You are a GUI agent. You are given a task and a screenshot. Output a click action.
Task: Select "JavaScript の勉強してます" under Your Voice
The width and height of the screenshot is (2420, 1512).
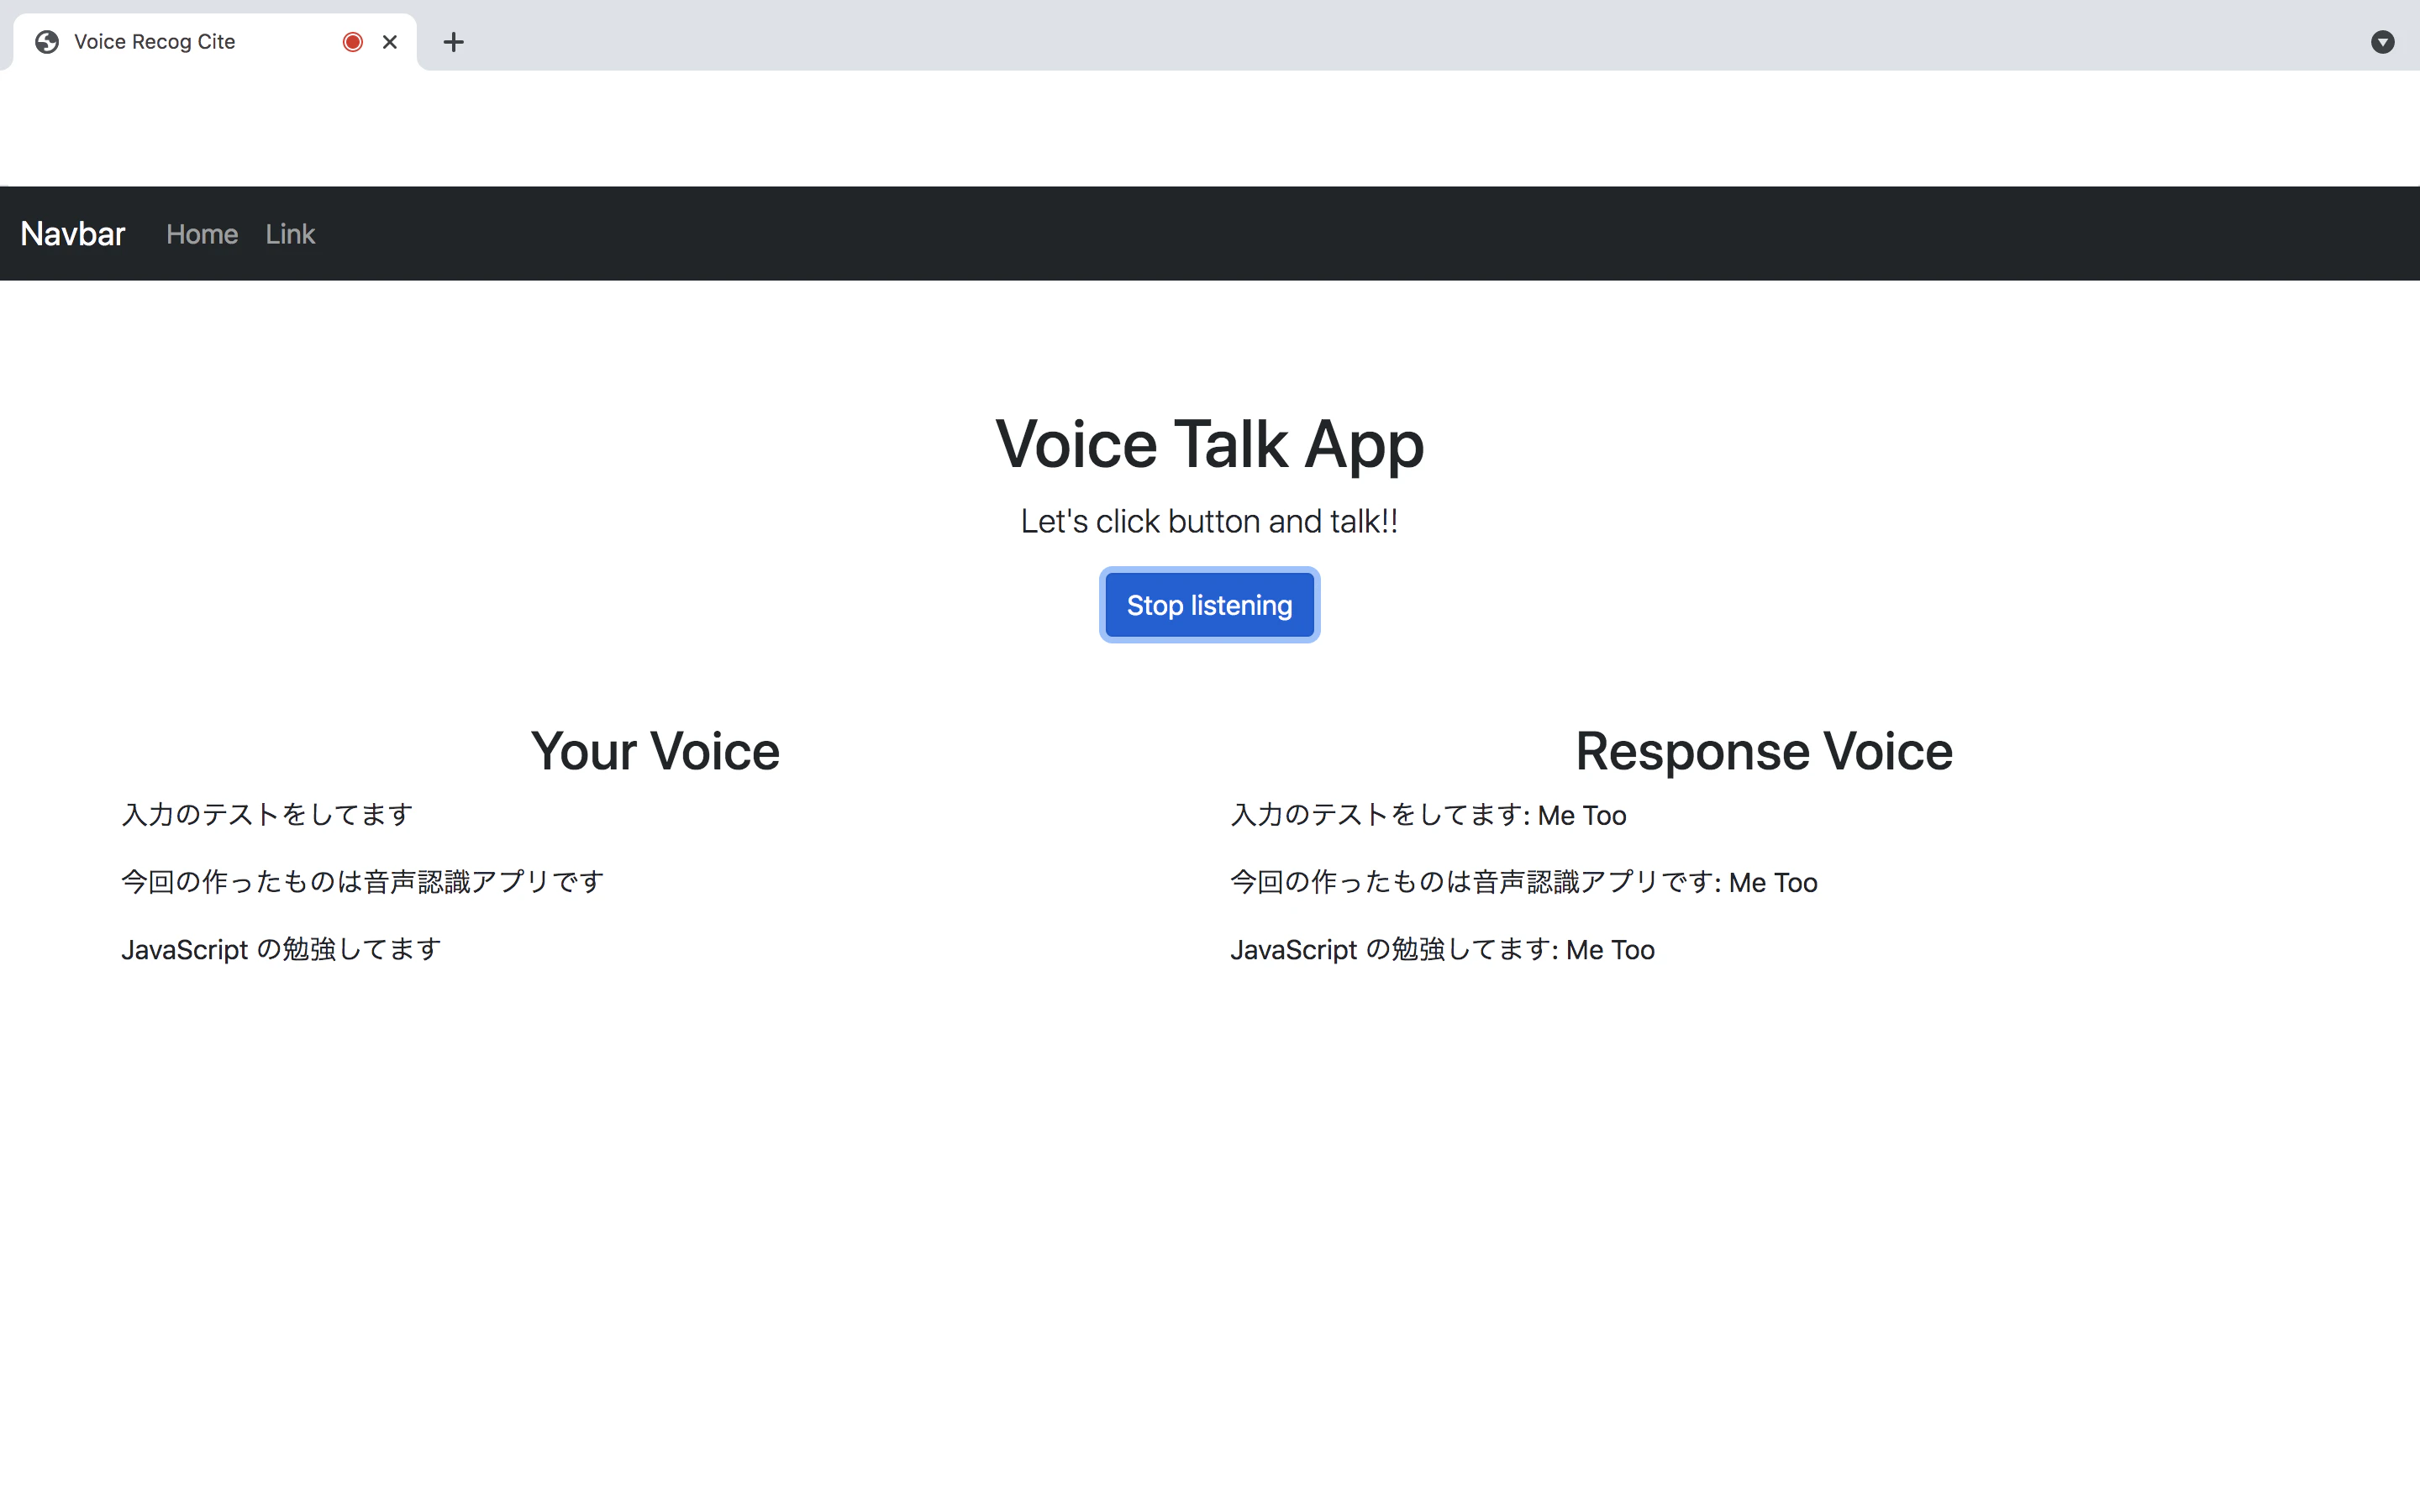coord(281,949)
